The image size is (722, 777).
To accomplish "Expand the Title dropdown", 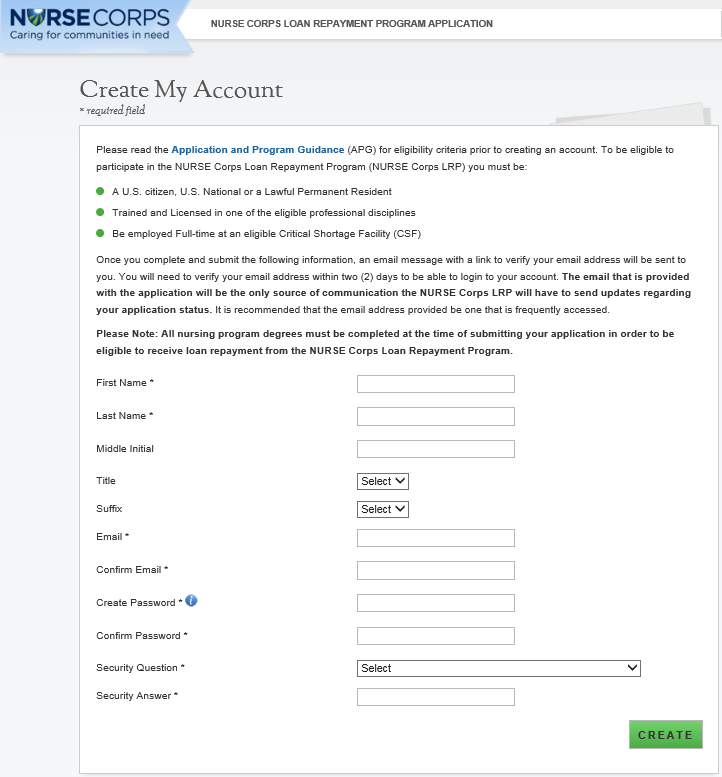I will [x=383, y=481].
